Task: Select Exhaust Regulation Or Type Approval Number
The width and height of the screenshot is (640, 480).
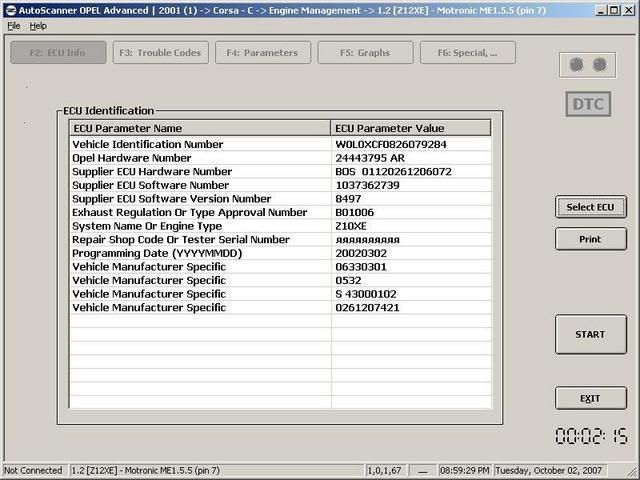Action: point(190,212)
